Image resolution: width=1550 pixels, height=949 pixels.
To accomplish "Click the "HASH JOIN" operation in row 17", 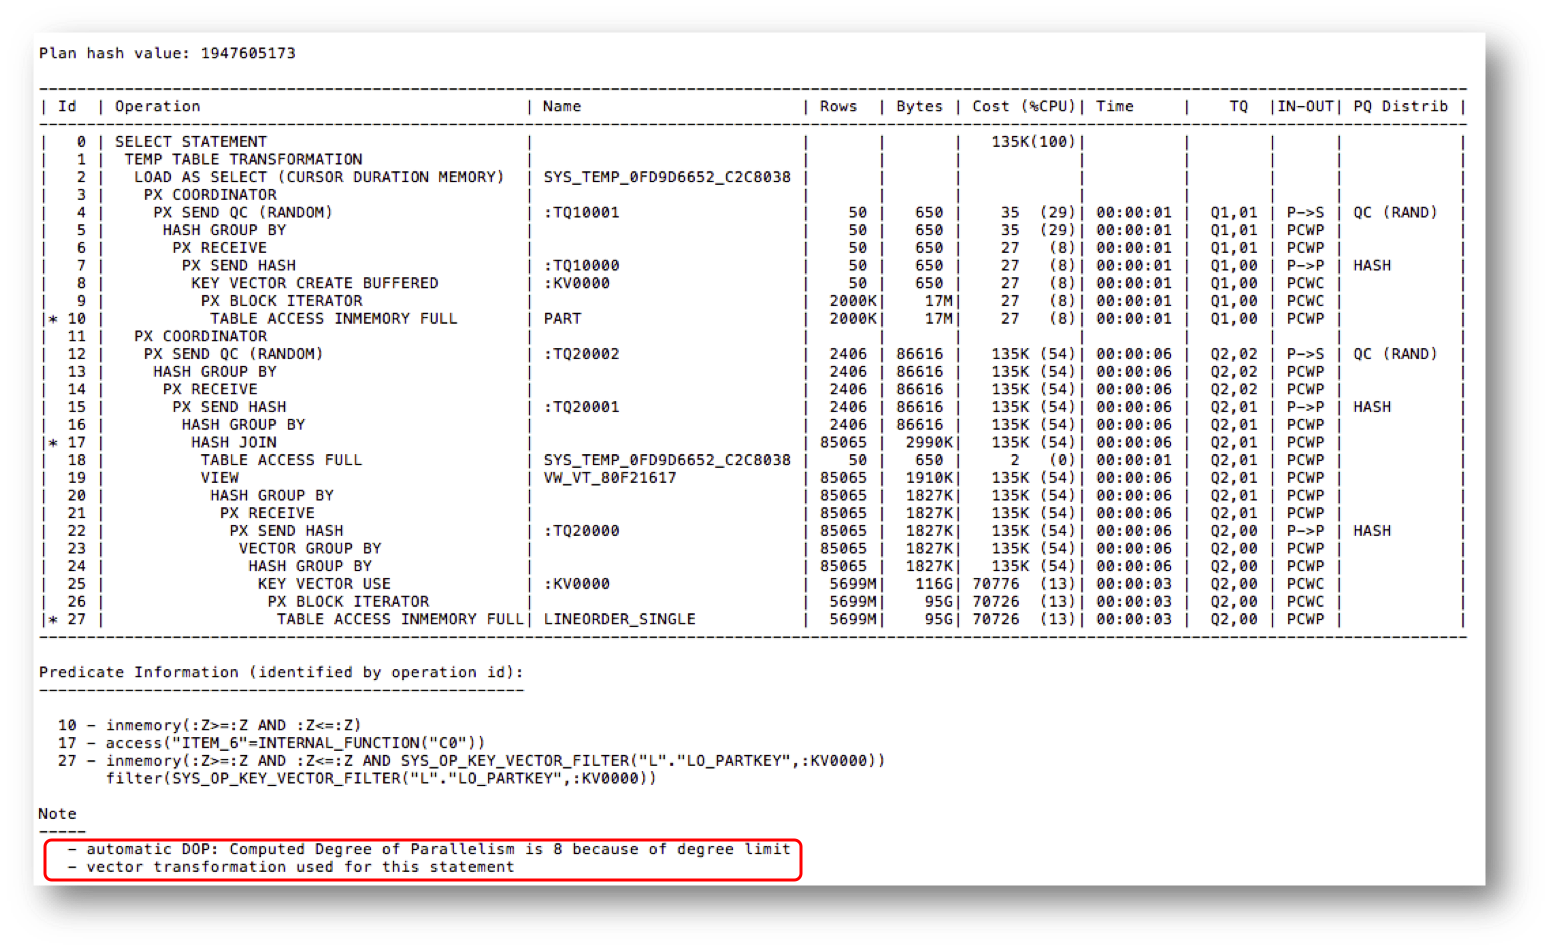I will click(x=234, y=442).
